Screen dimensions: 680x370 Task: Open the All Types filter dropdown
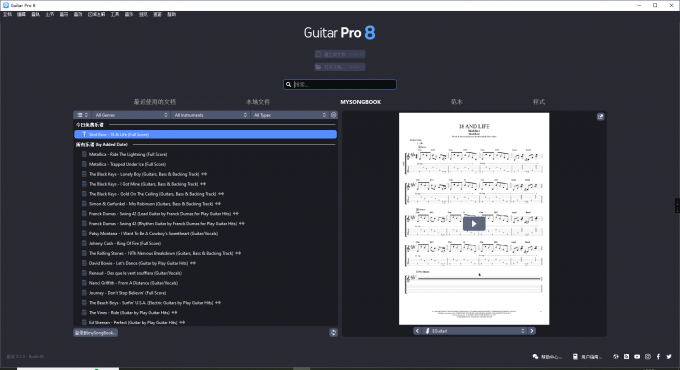tap(289, 115)
